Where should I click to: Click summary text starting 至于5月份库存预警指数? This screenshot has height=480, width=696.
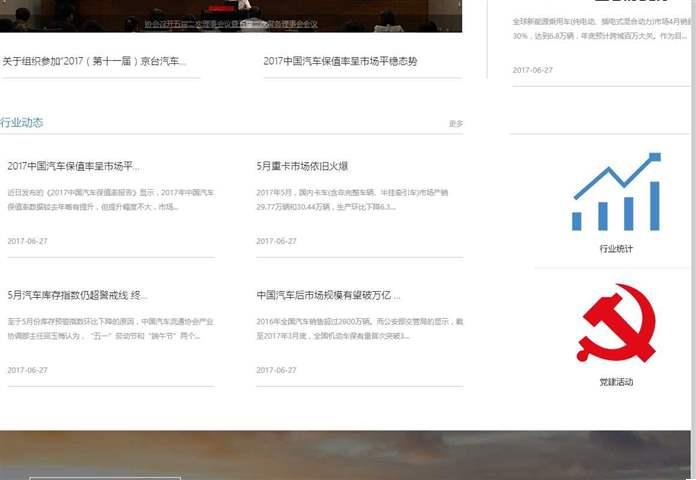(x=110, y=328)
